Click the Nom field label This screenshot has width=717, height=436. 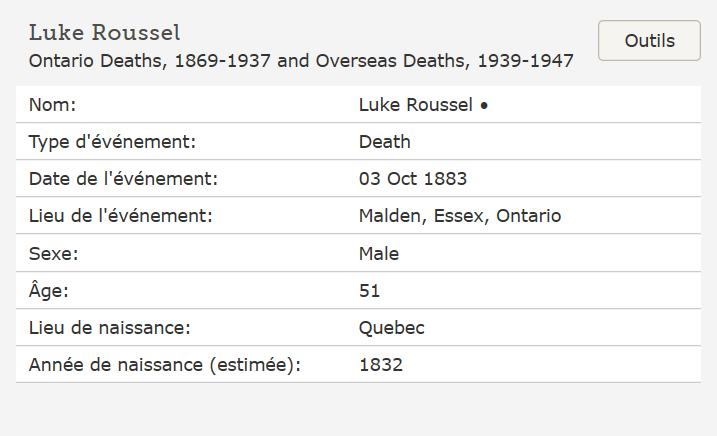[52, 105]
